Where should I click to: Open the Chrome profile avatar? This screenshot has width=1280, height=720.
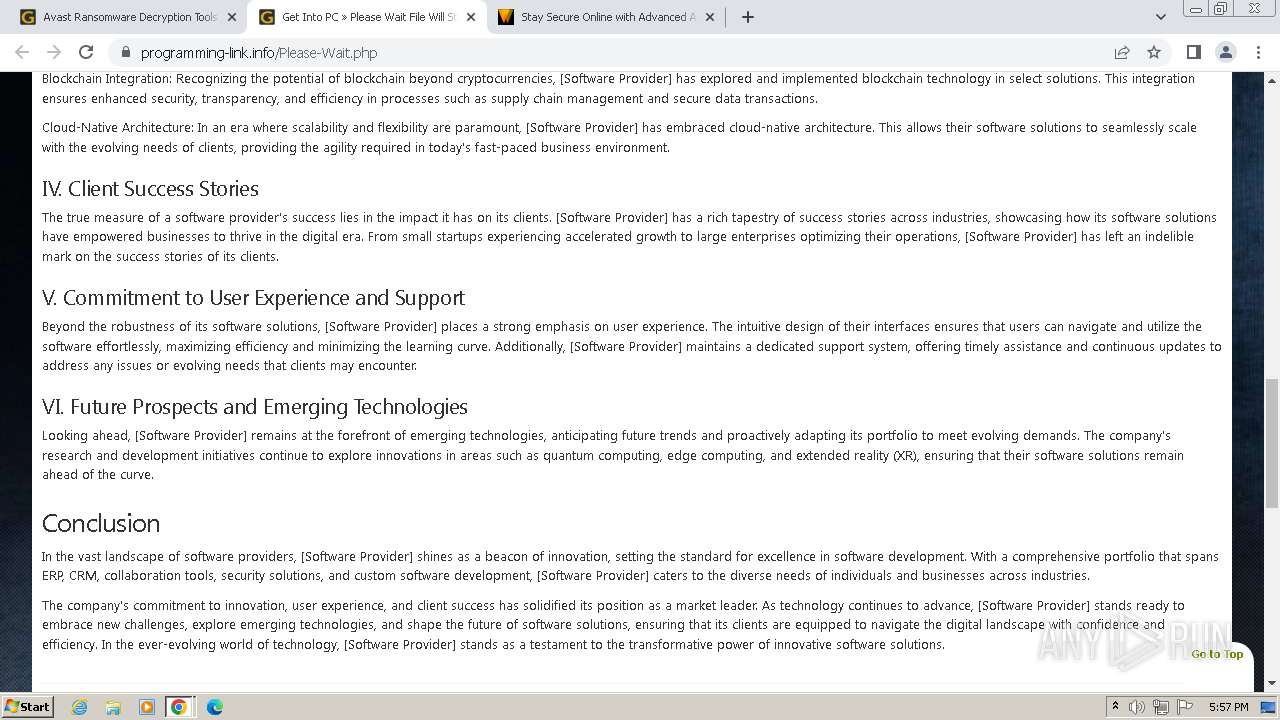(x=1225, y=52)
